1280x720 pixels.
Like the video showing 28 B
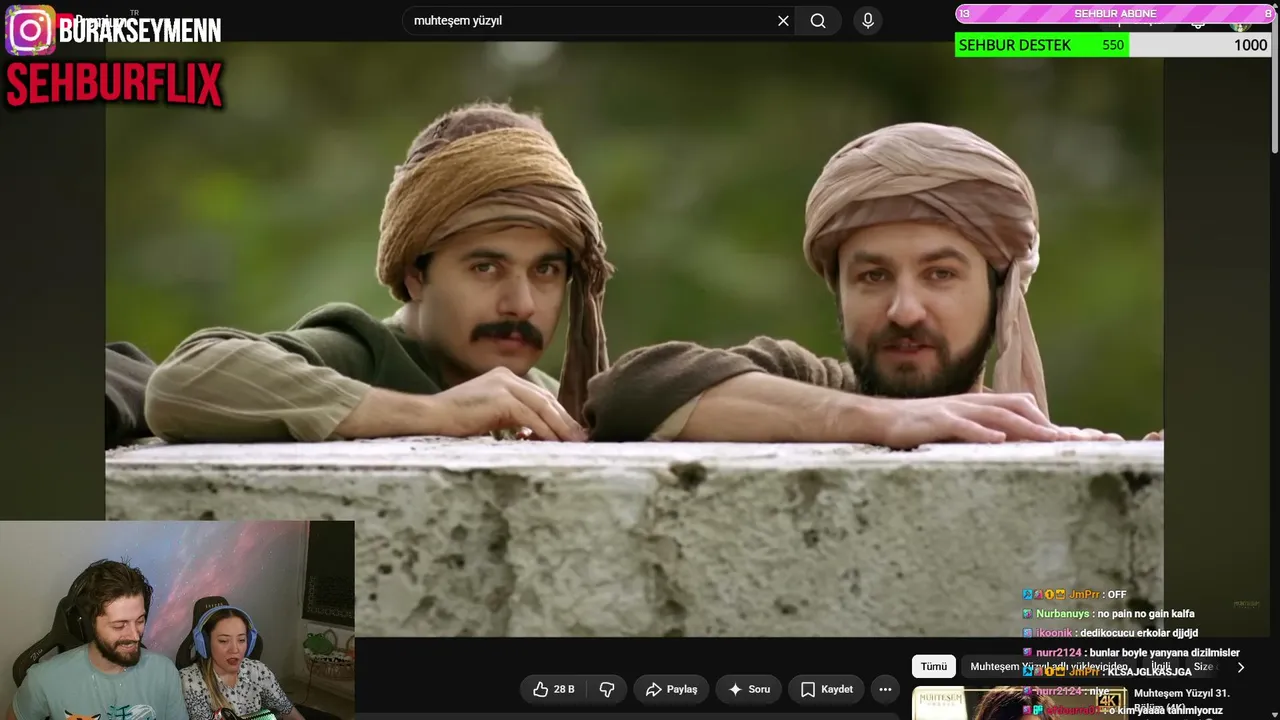[554, 689]
